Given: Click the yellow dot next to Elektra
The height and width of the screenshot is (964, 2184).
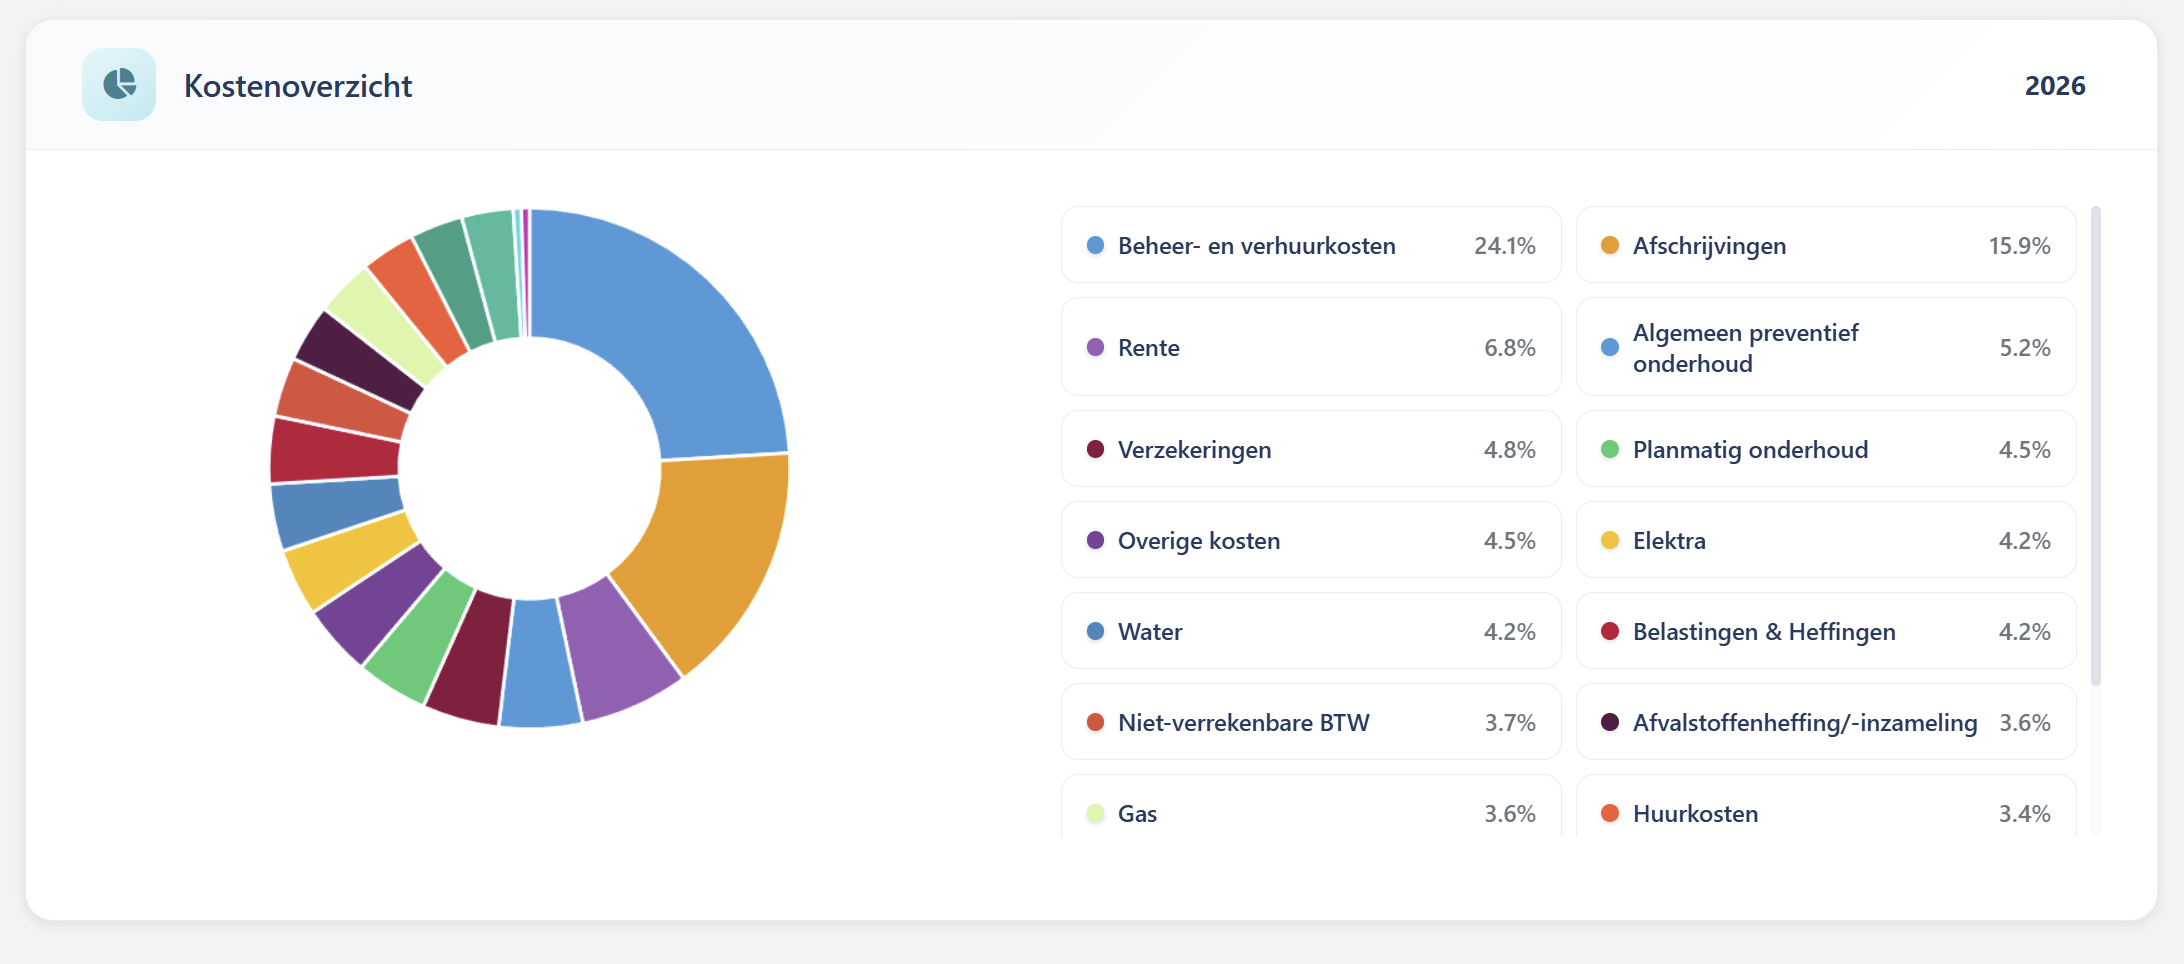Looking at the screenshot, I should pos(1610,540).
